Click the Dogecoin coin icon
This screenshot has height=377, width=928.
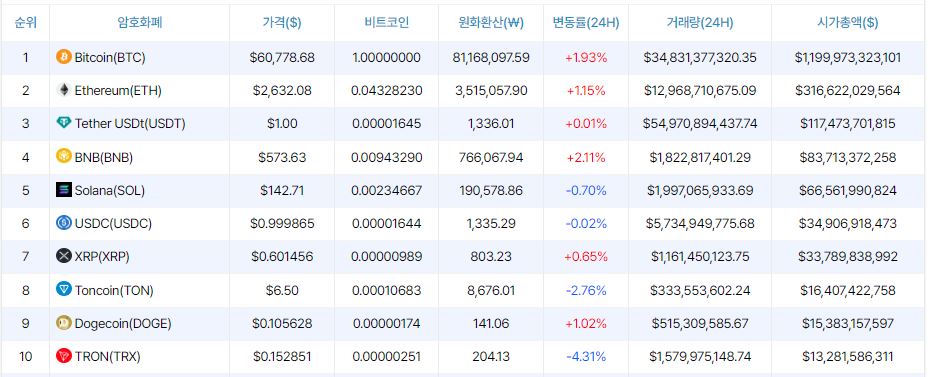(x=63, y=323)
